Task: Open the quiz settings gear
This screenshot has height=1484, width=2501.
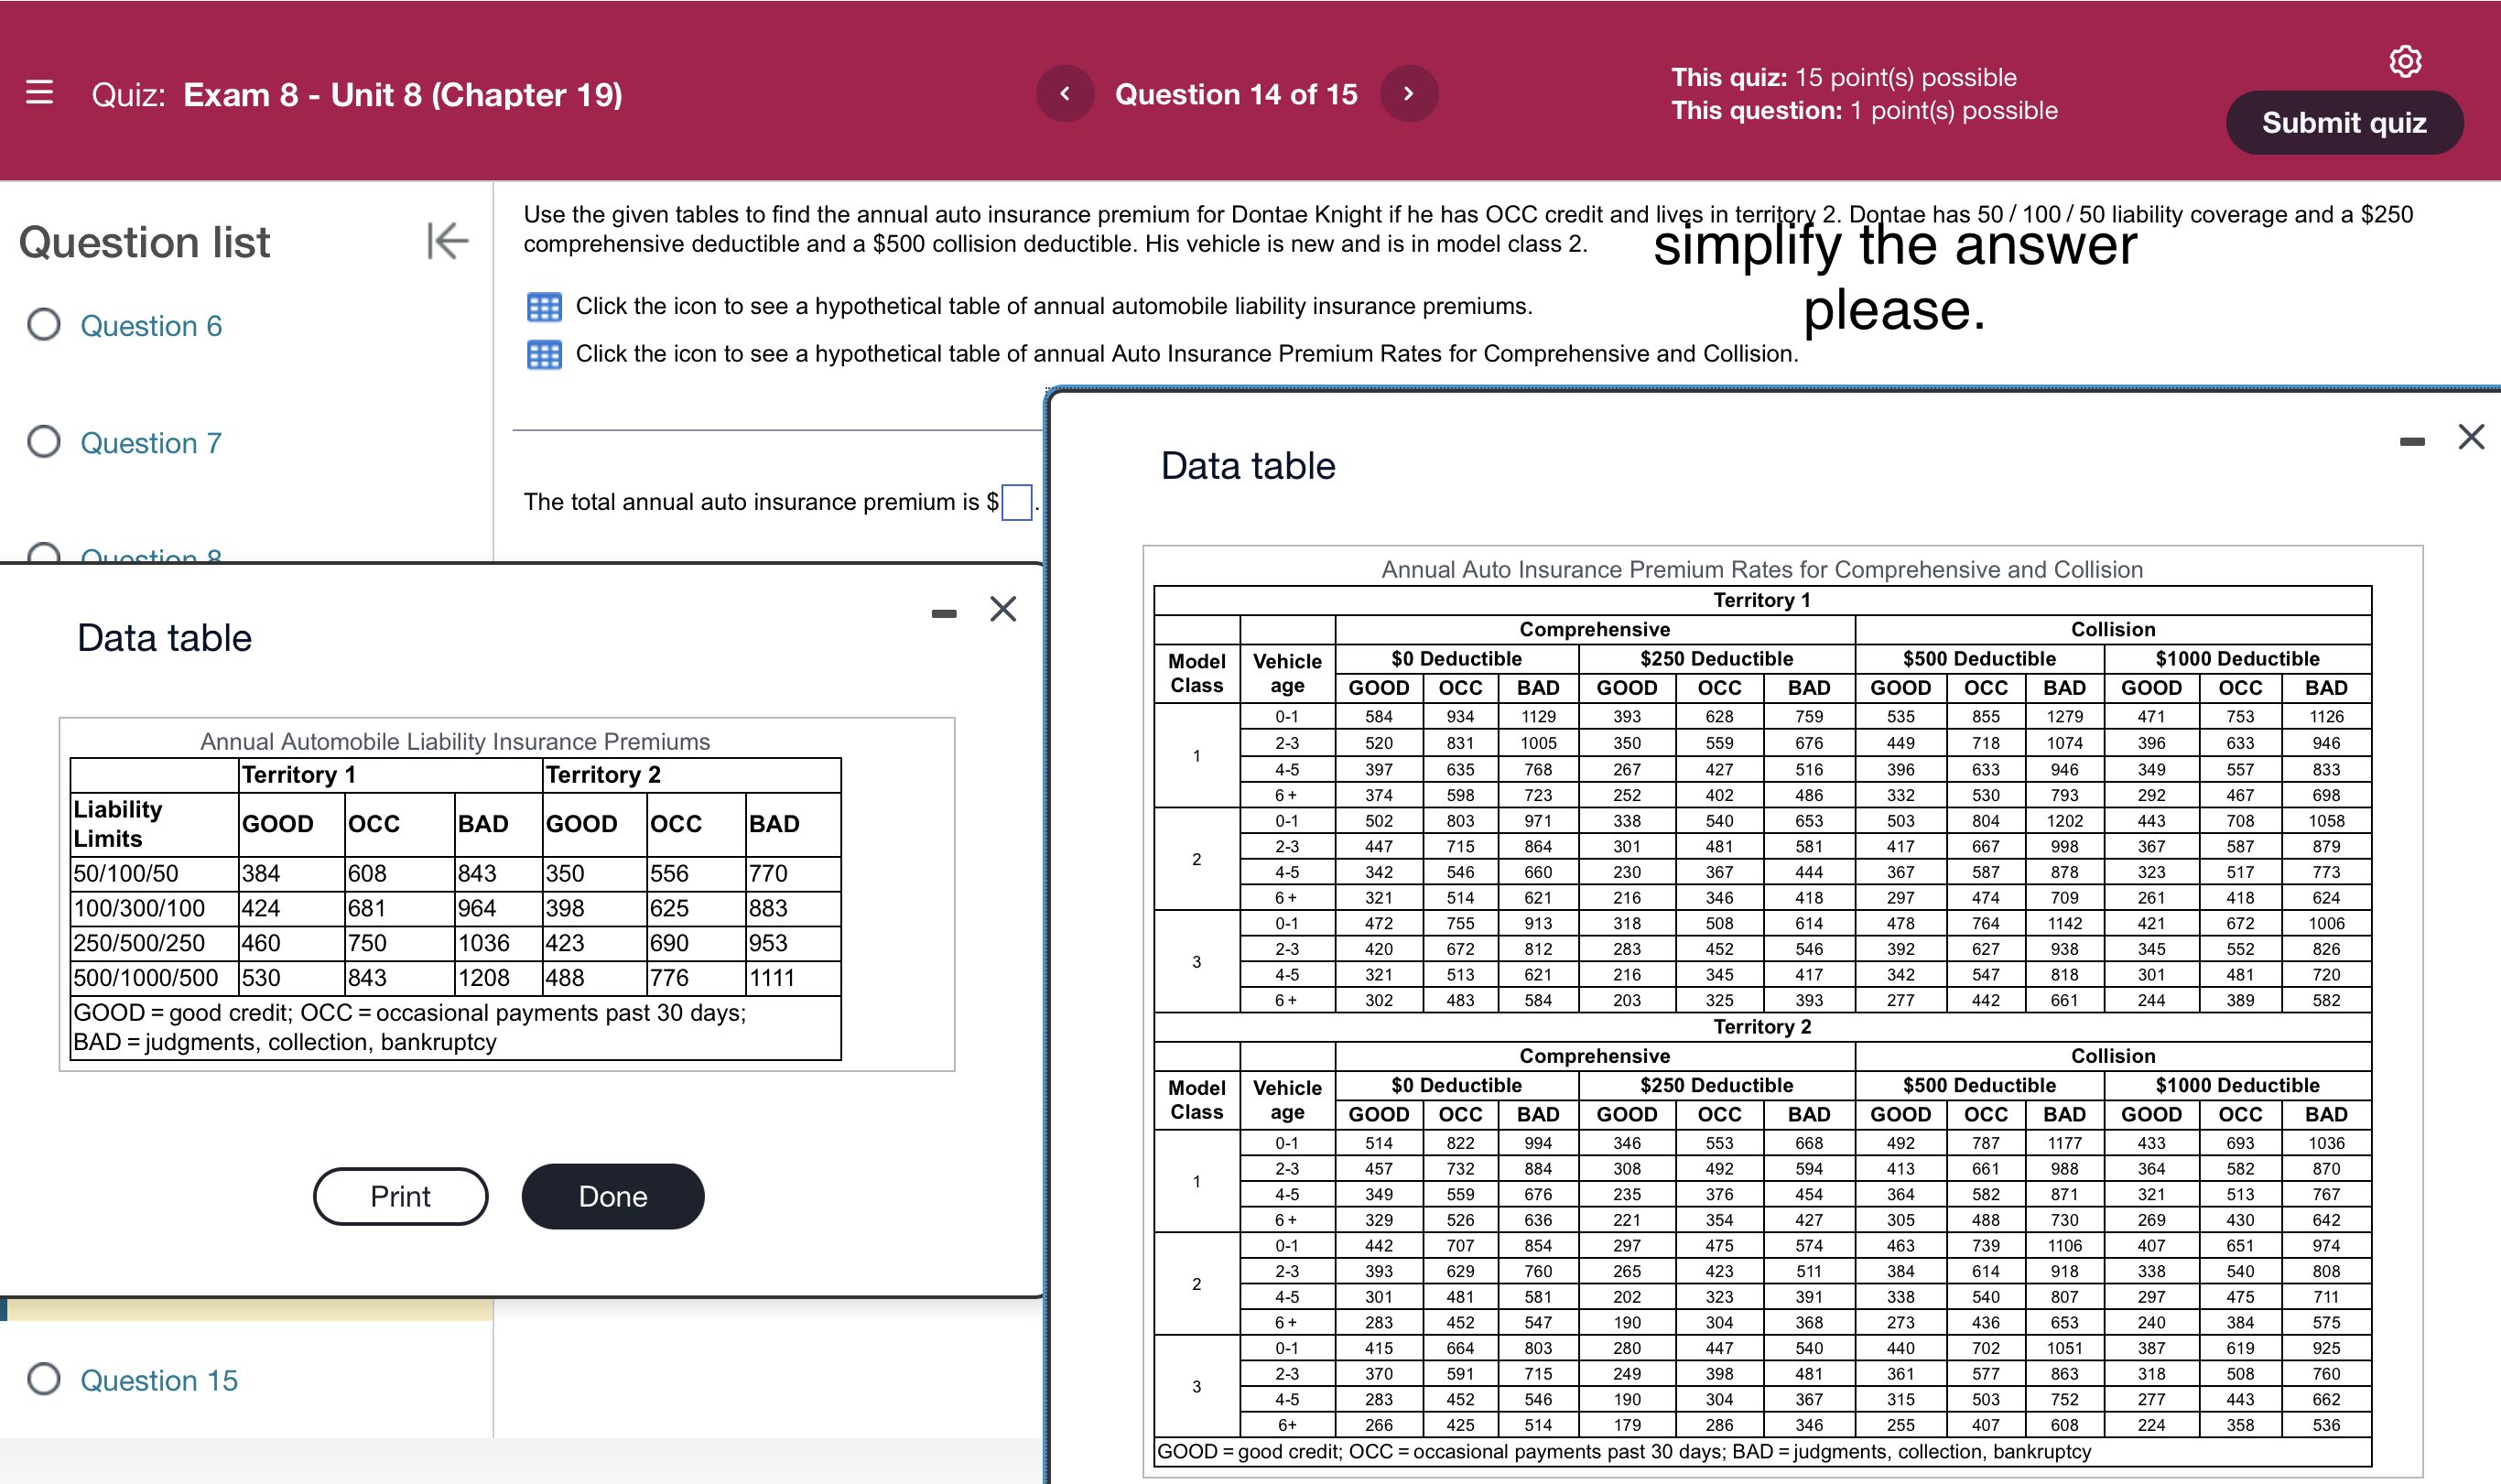Action: click(x=2404, y=62)
